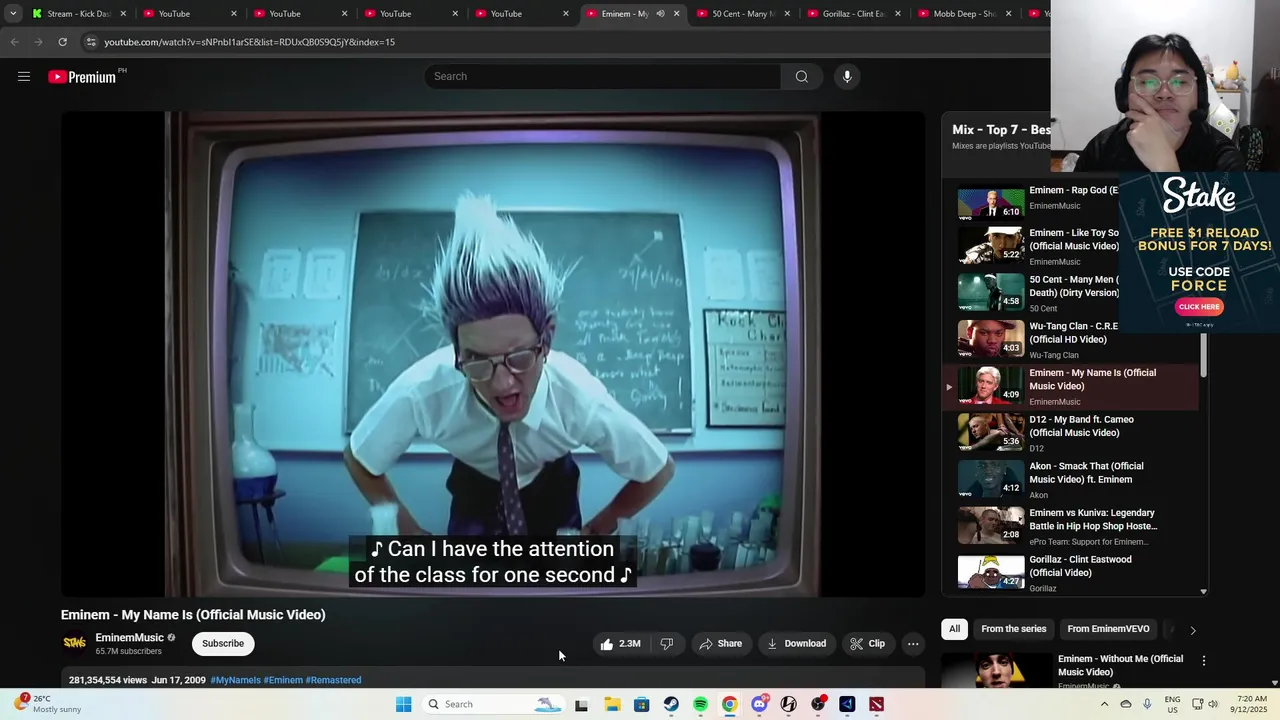Select the All filter chip

click(954, 629)
